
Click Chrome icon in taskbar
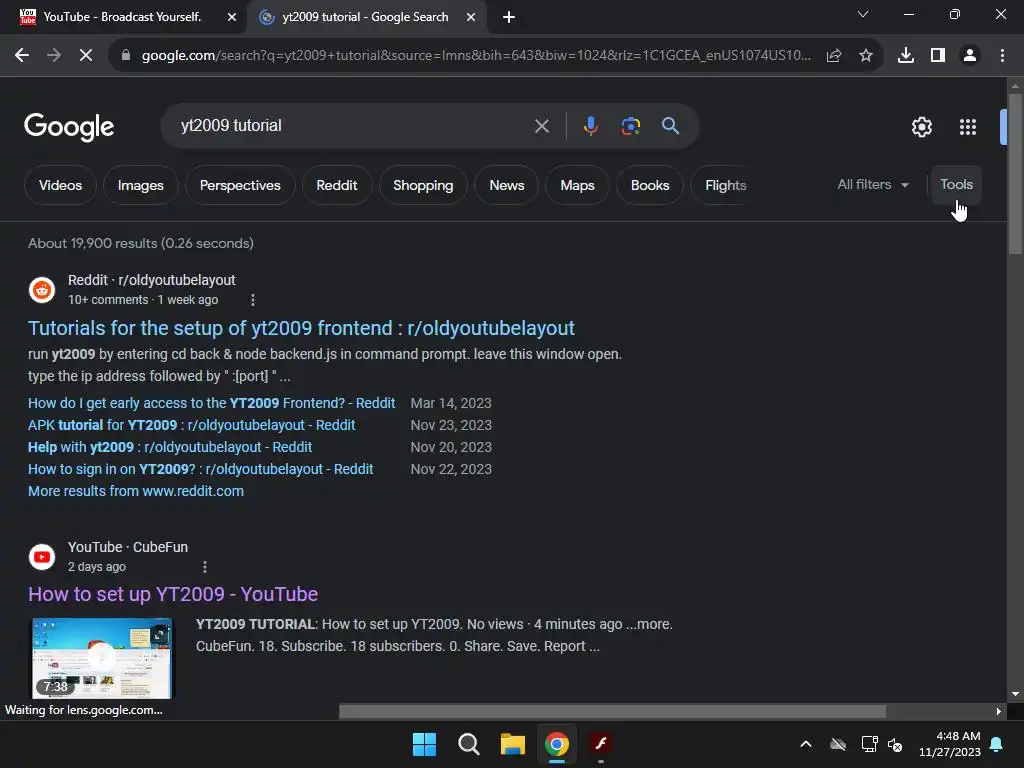coord(556,744)
